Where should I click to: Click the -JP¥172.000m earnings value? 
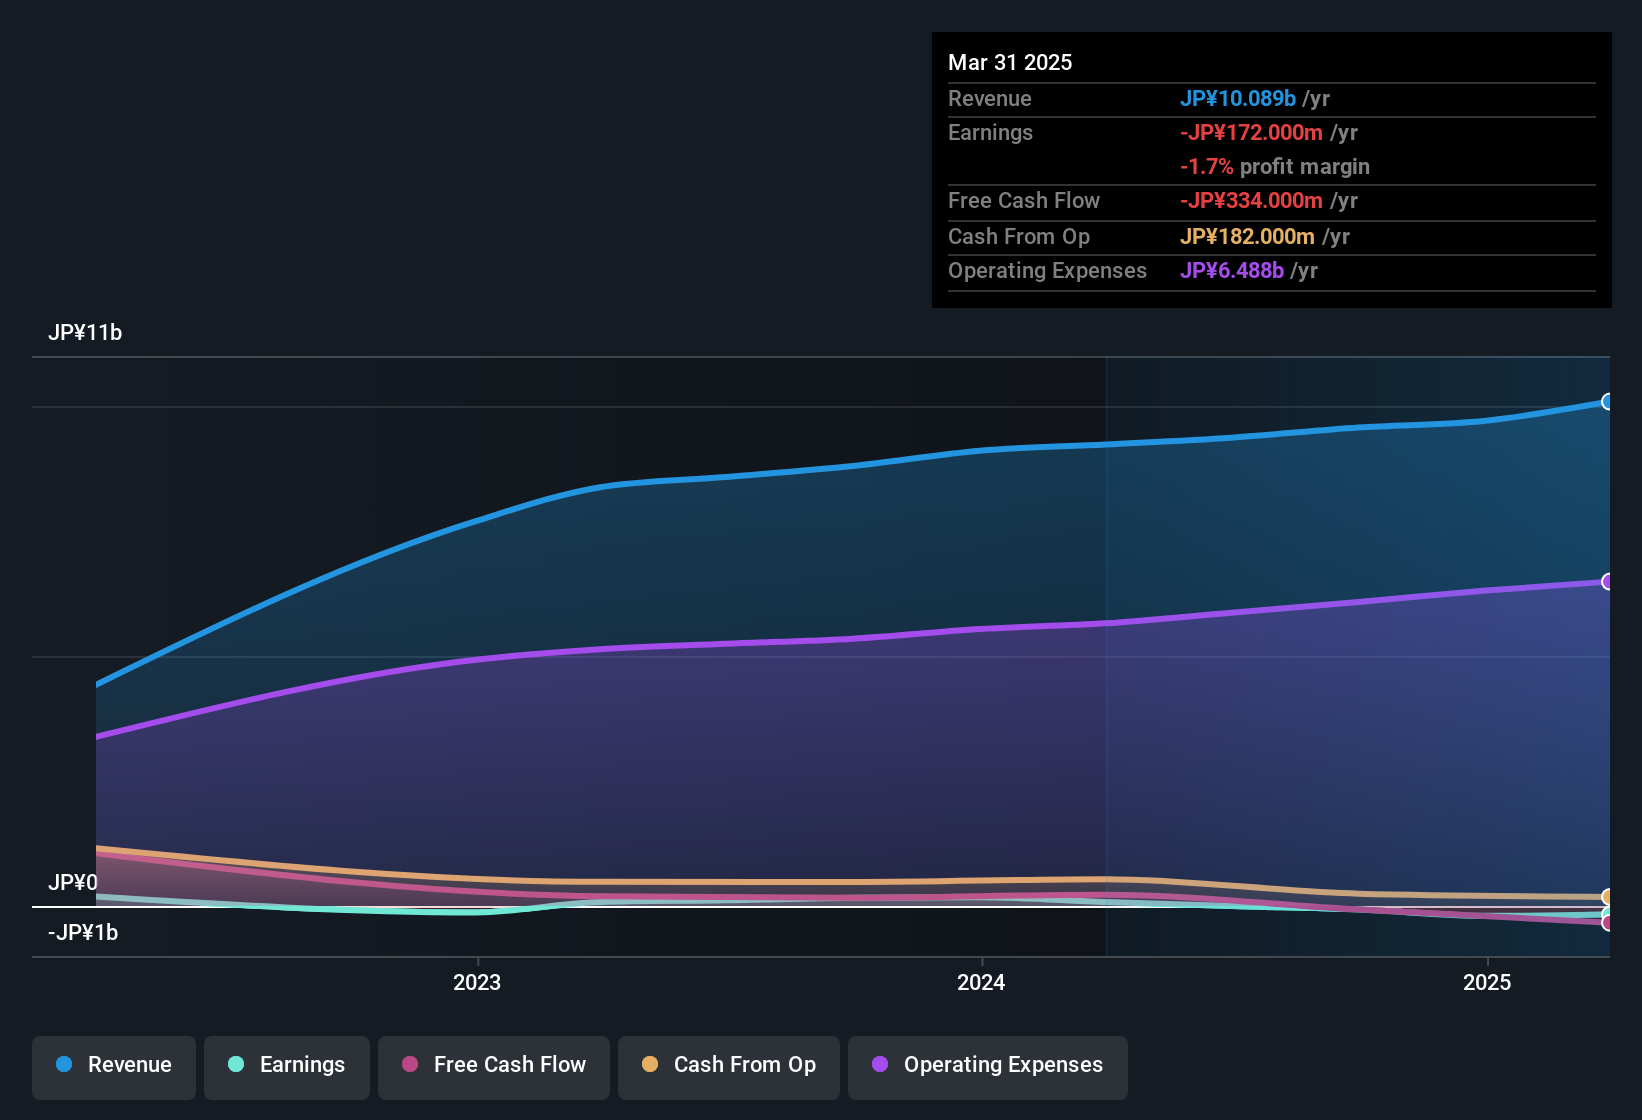point(1251,133)
